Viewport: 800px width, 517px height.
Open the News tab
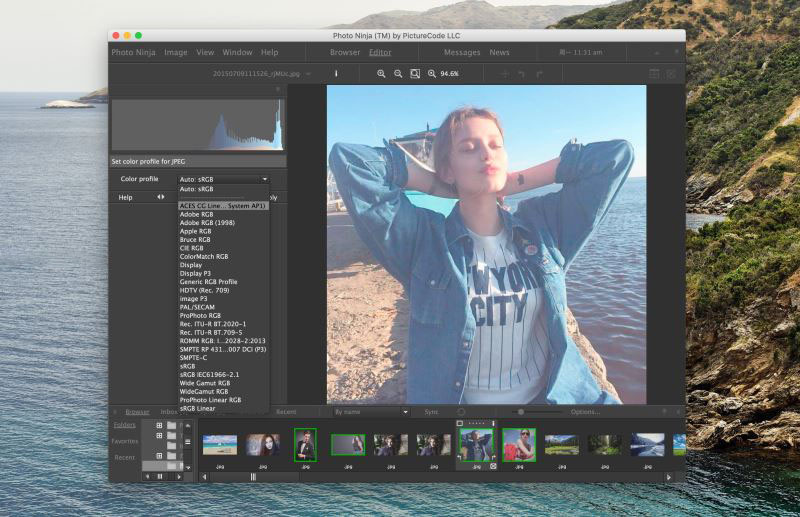click(499, 52)
